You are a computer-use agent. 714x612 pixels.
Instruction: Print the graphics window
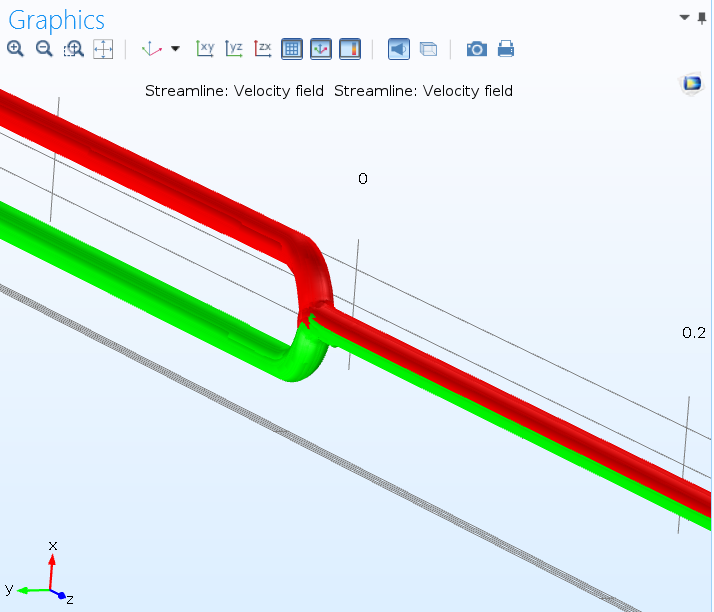(506, 48)
